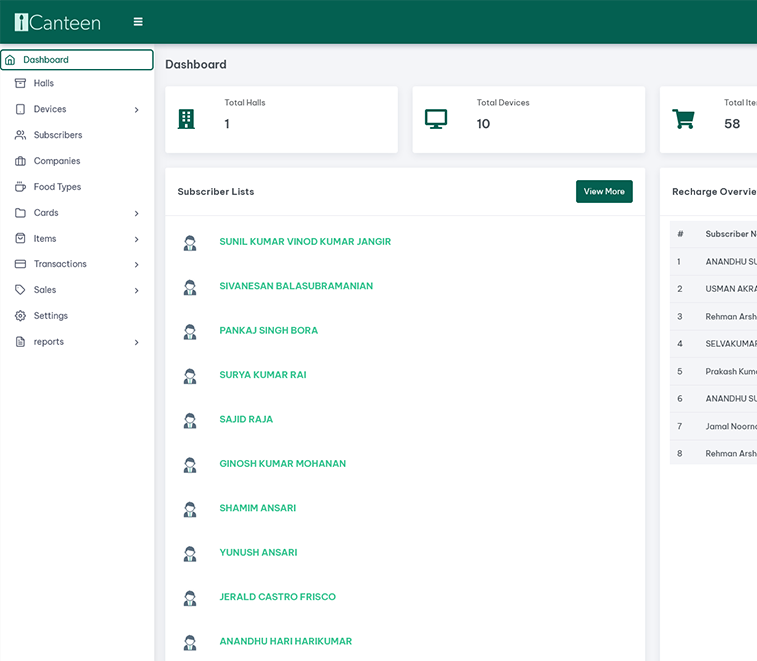The image size is (757, 661).
Task: Expand the Cards submenu arrow
Action: point(137,213)
